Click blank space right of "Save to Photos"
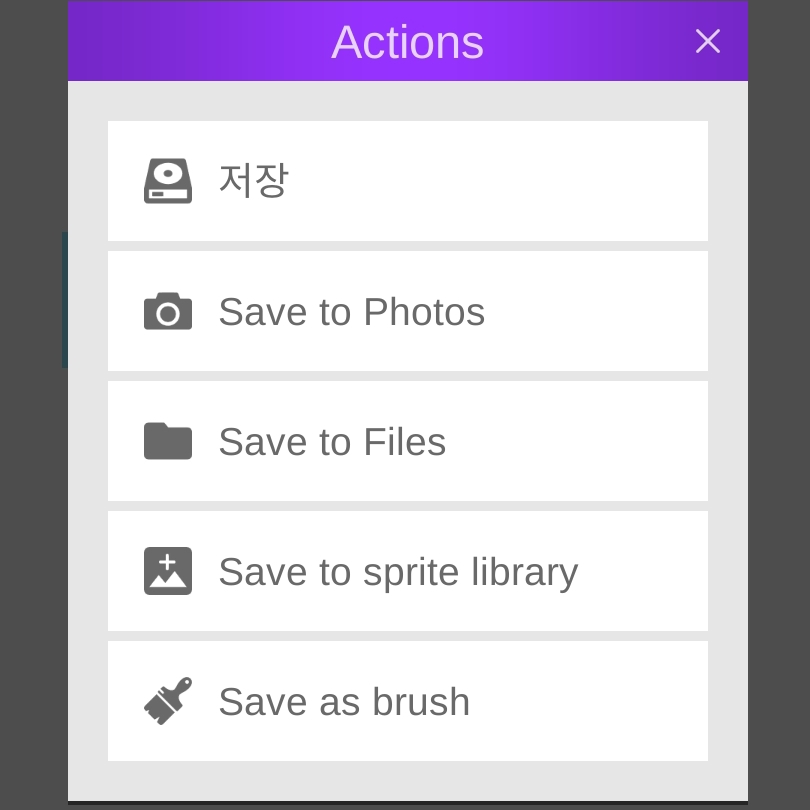Screen dimensions: 810x810 coord(600,312)
